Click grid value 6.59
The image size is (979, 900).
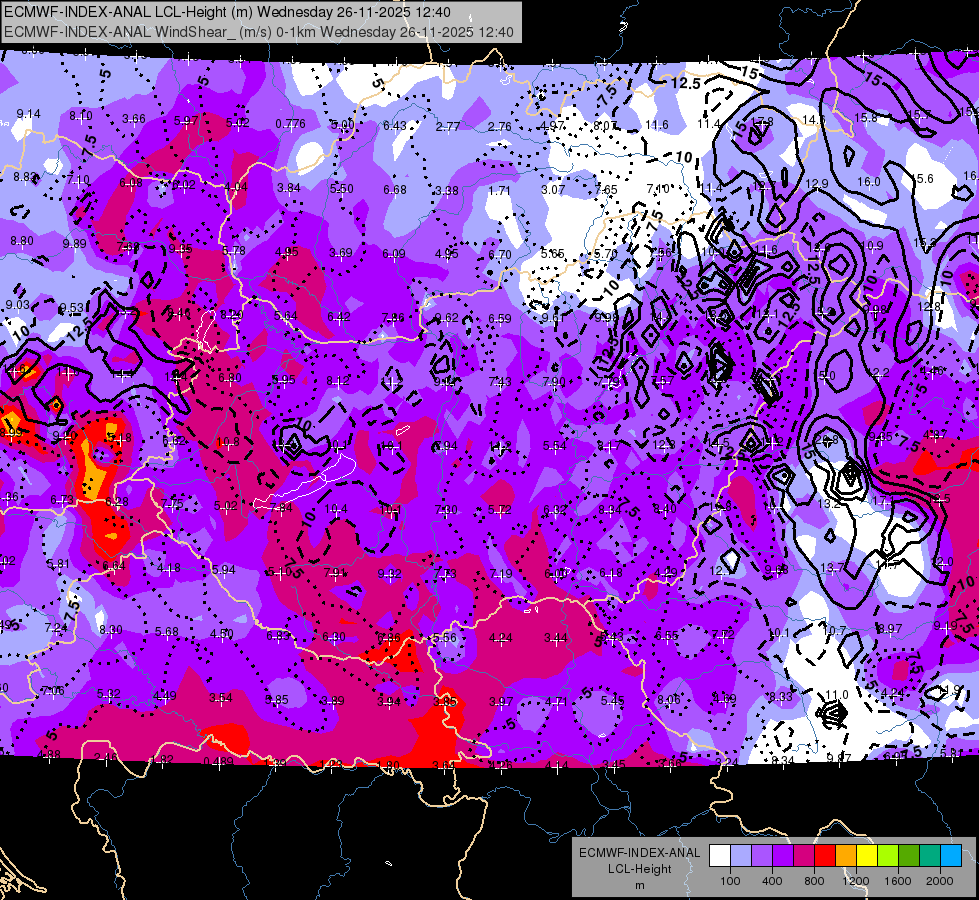point(499,319)
